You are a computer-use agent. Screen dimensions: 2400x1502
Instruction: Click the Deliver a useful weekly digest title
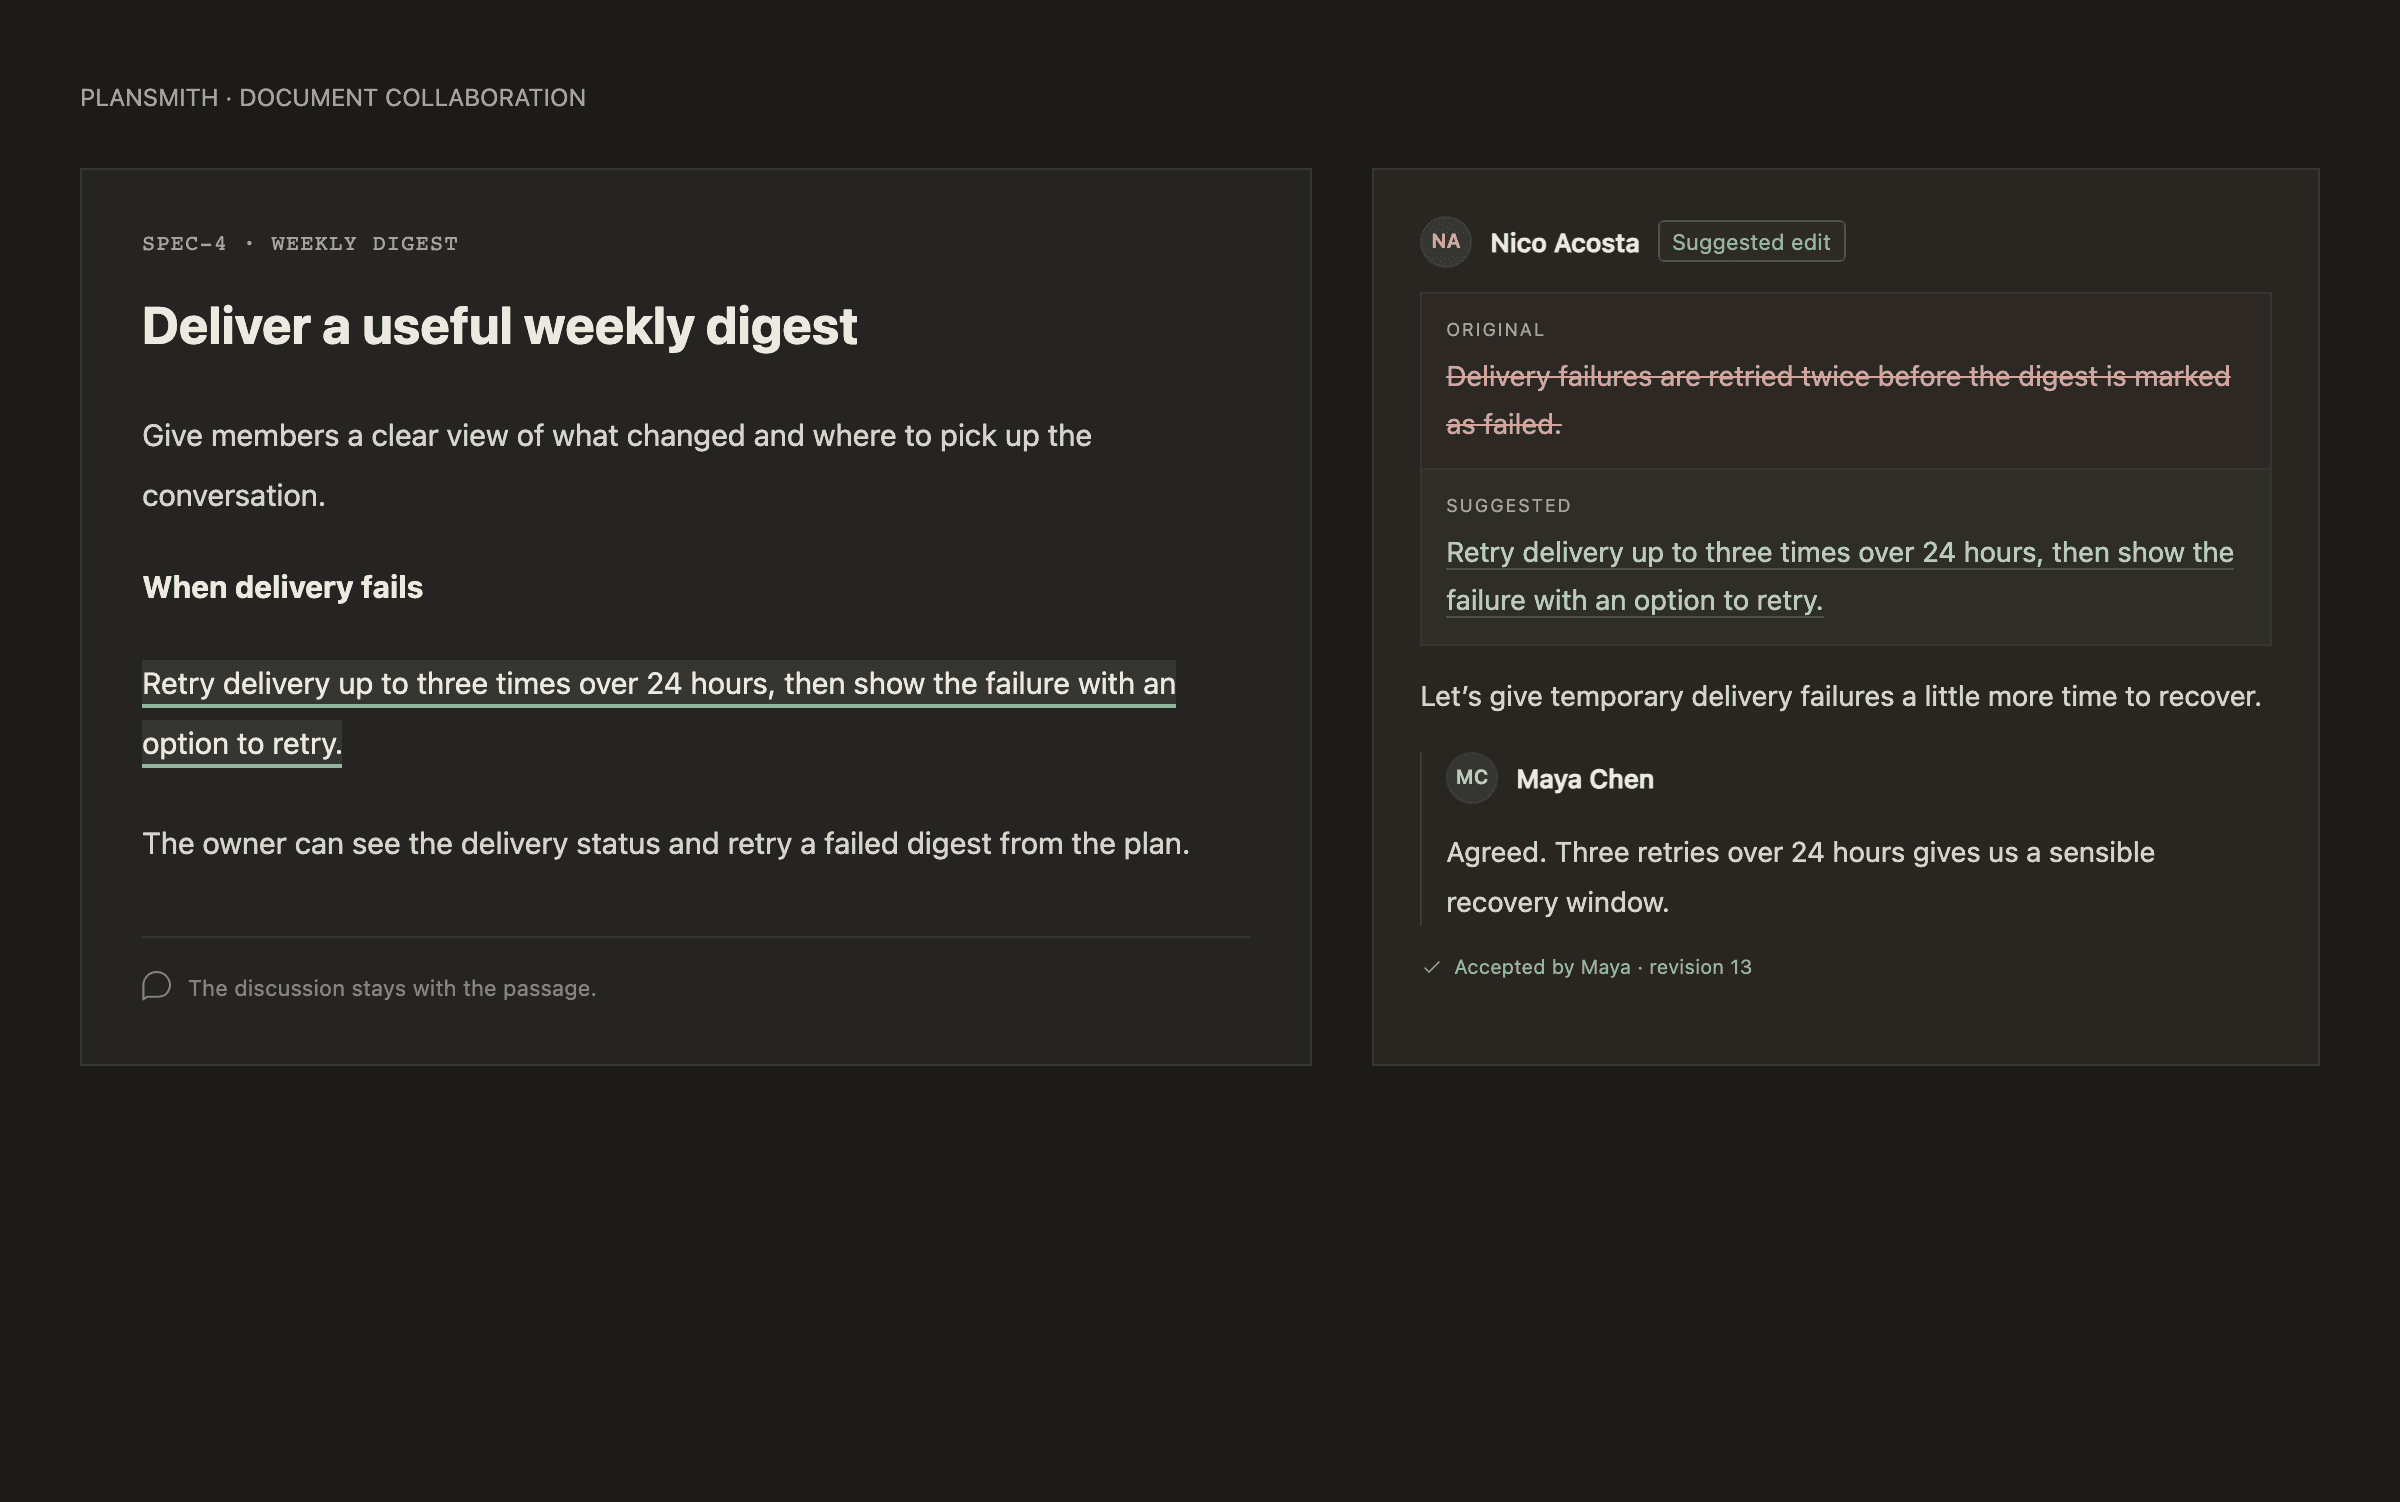(499, 326)
